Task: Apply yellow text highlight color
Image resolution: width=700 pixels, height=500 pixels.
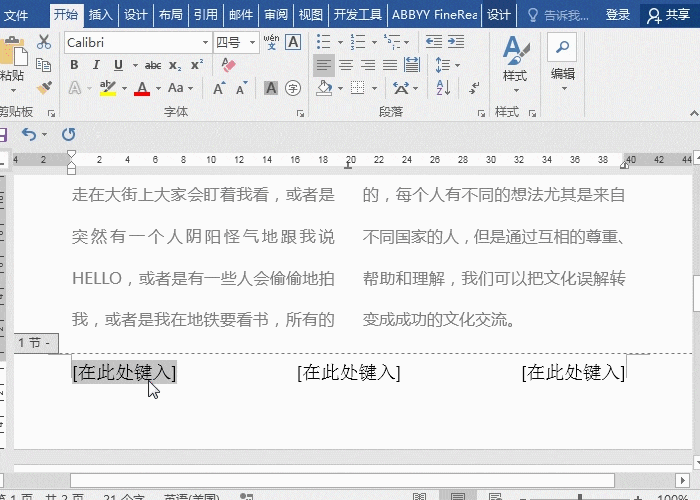Action: (x=108, y=88)
